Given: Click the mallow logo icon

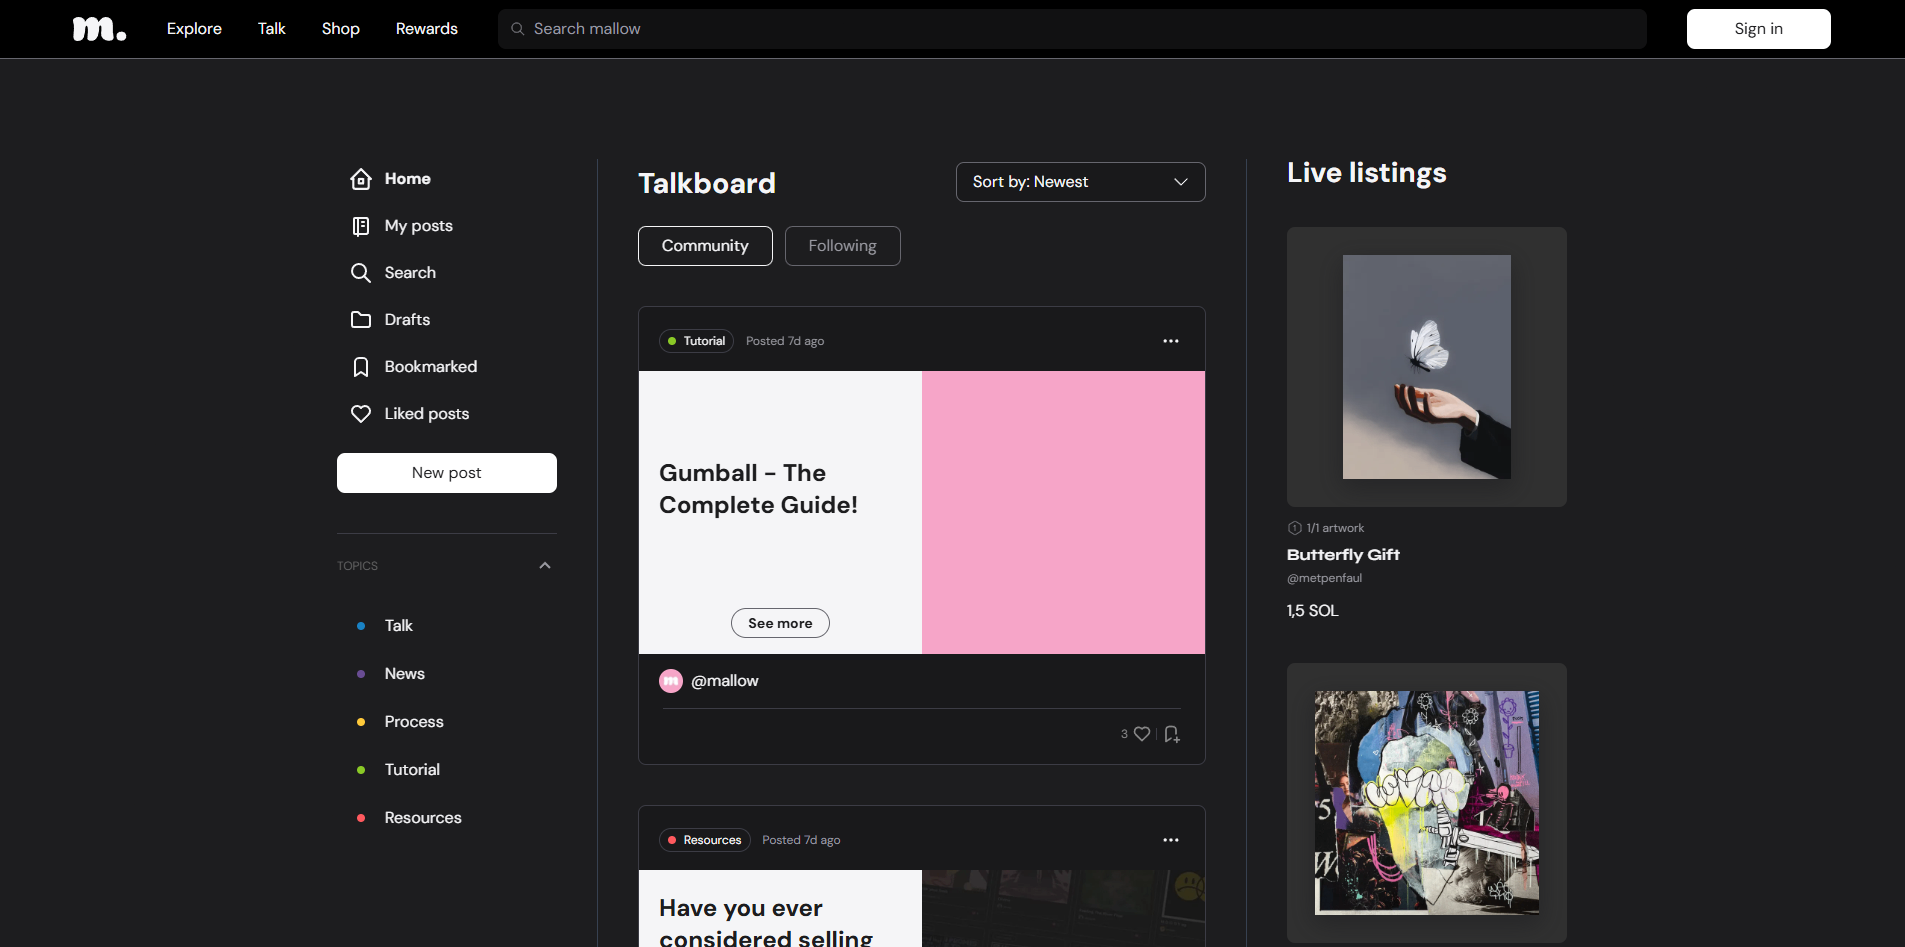Looking at the screenshot, I should pyautogui.click(x=99, y=29).
